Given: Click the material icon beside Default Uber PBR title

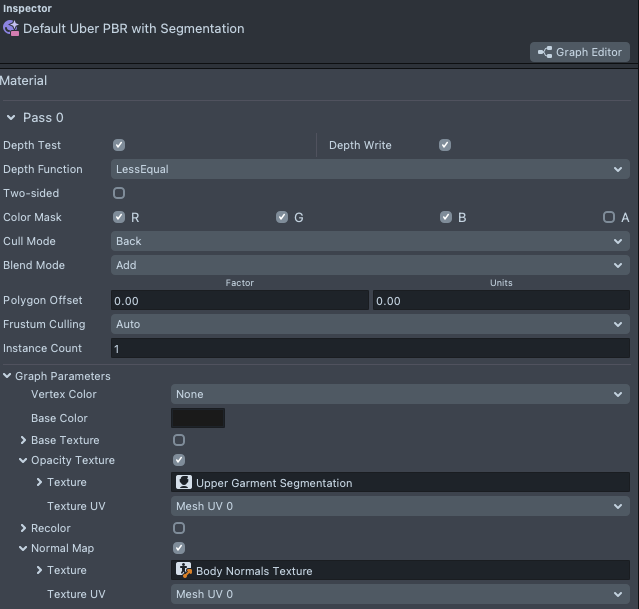Looking at the screenshot, I should coord(11,28).
